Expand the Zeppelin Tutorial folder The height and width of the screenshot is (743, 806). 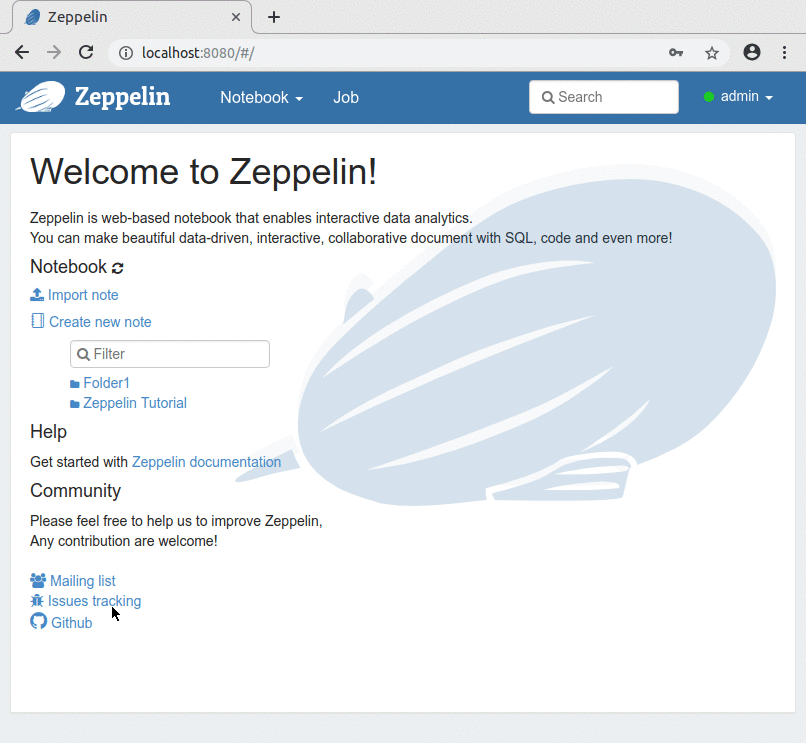click(x=135, y=403)
